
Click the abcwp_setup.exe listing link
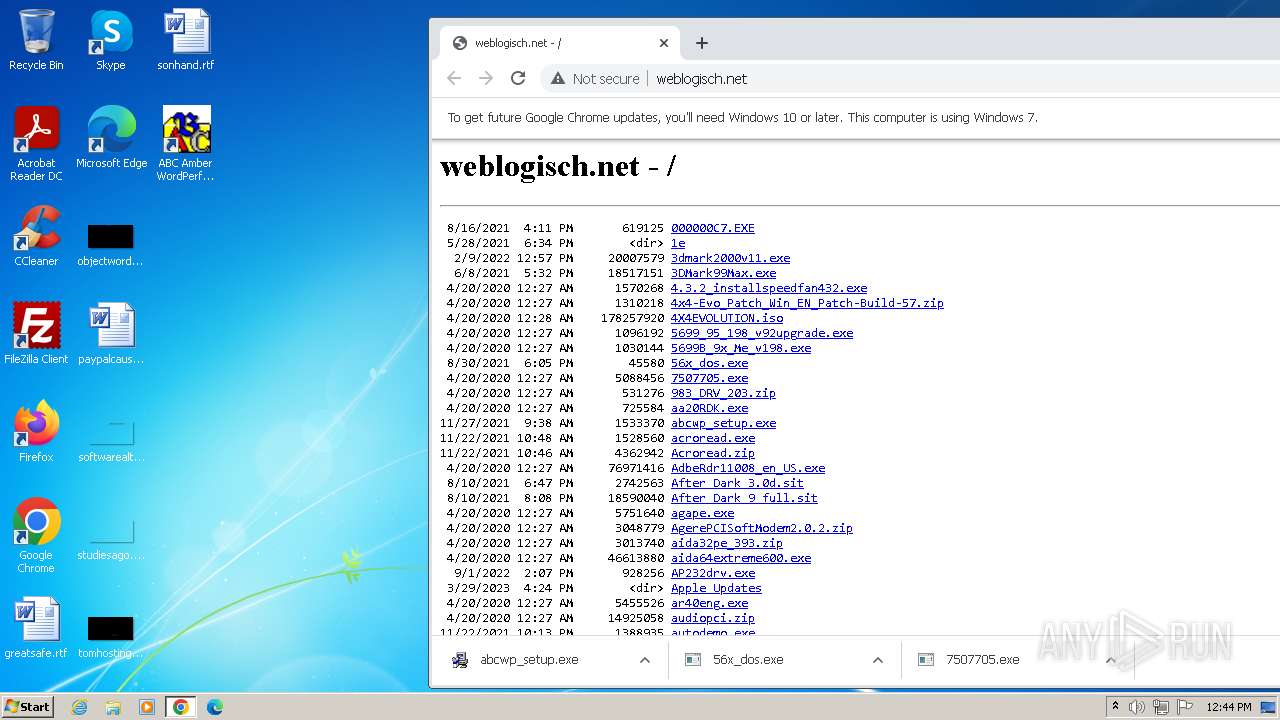pyautogui.click(x=723, y=423)
